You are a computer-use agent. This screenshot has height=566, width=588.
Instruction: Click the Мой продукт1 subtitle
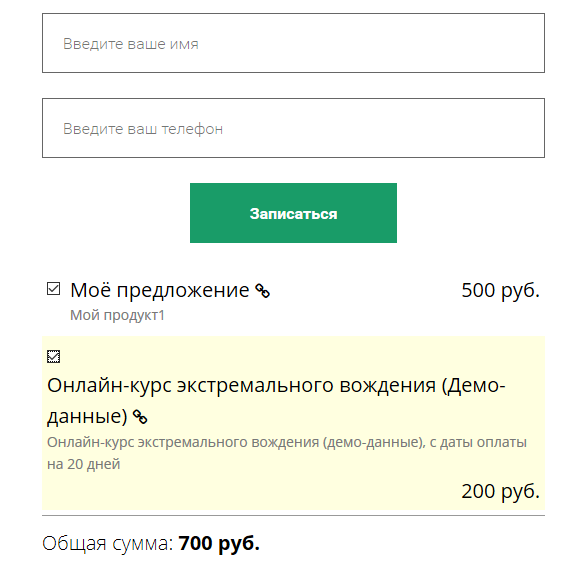[x=117, y=315]
